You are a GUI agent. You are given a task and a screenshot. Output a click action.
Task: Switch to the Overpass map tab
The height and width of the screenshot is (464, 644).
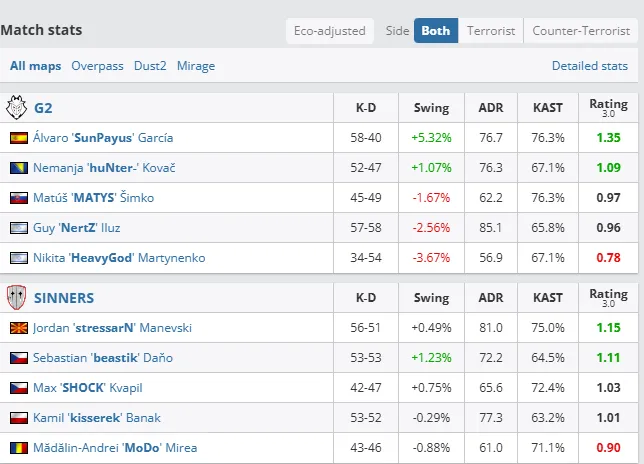97,66
